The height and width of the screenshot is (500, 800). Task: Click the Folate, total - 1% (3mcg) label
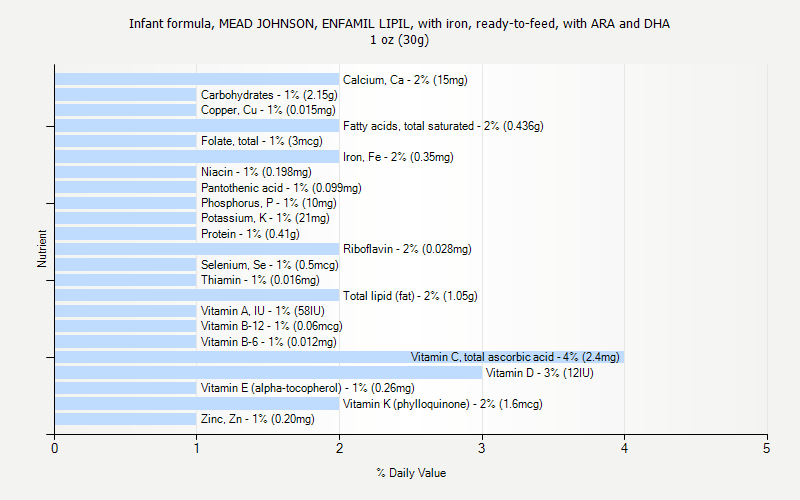pos(262,141)
